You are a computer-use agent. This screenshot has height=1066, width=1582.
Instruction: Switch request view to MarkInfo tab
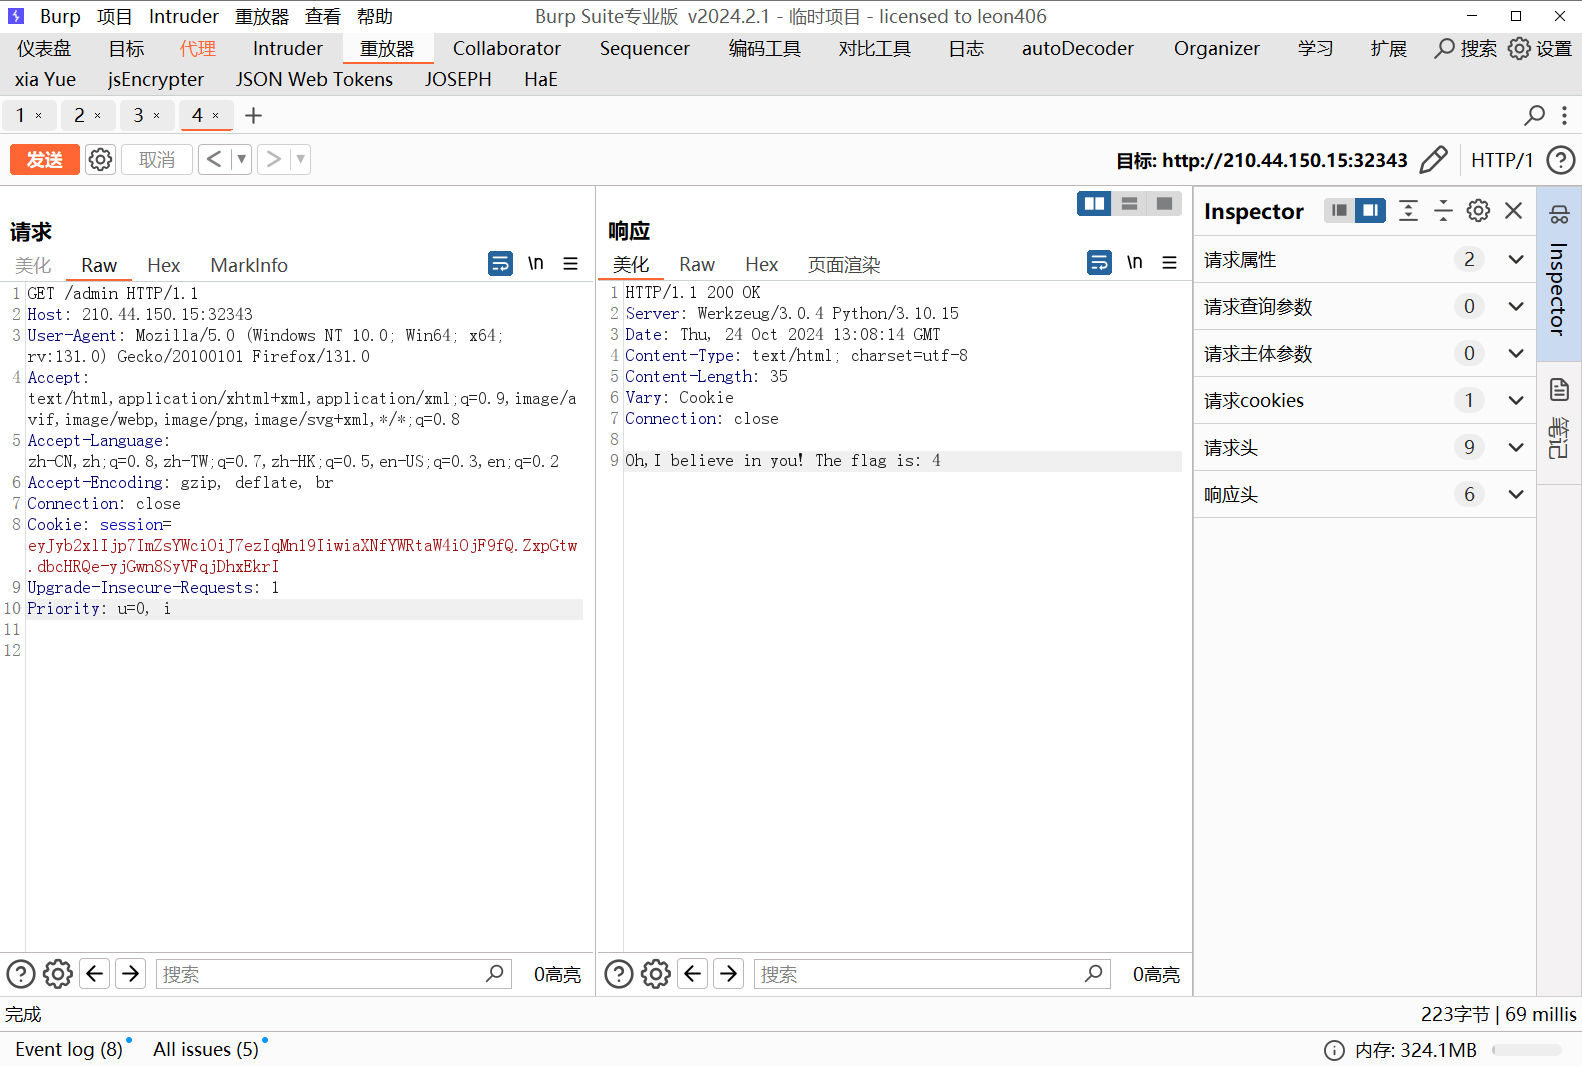pos(249,265)
